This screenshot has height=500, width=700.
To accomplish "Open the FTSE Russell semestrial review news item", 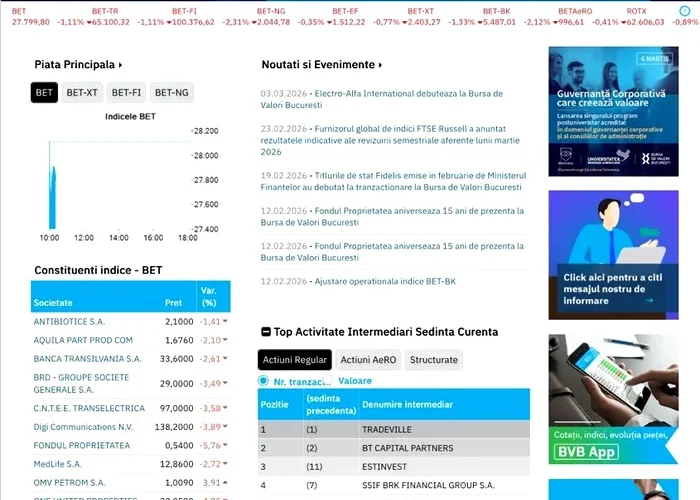I will pyautogui.click(x=390, y=140).
